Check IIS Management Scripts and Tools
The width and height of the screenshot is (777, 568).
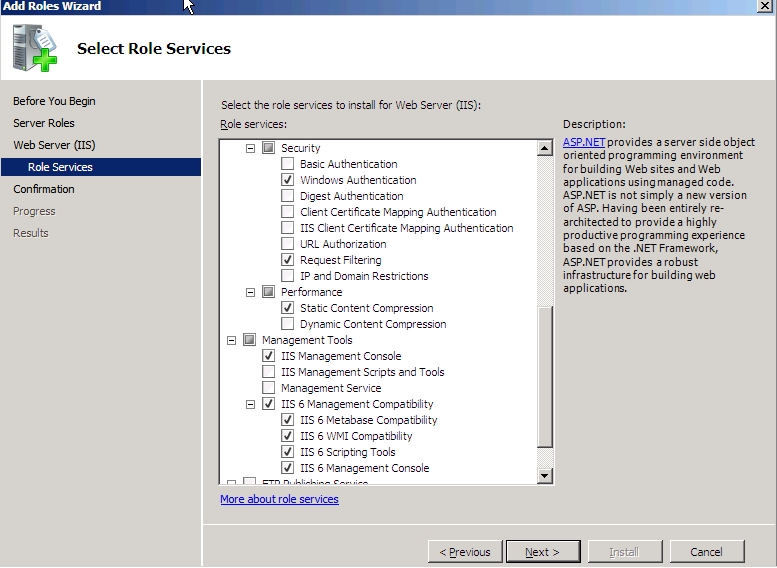pyautogui.click(x=269, y=372)
